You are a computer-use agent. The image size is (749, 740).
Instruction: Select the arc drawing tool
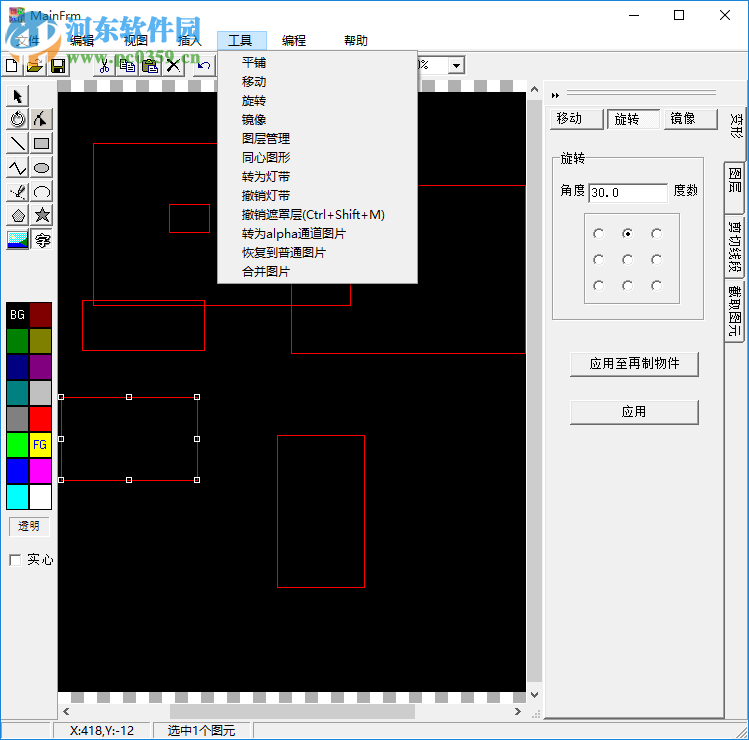click(41, 192)
